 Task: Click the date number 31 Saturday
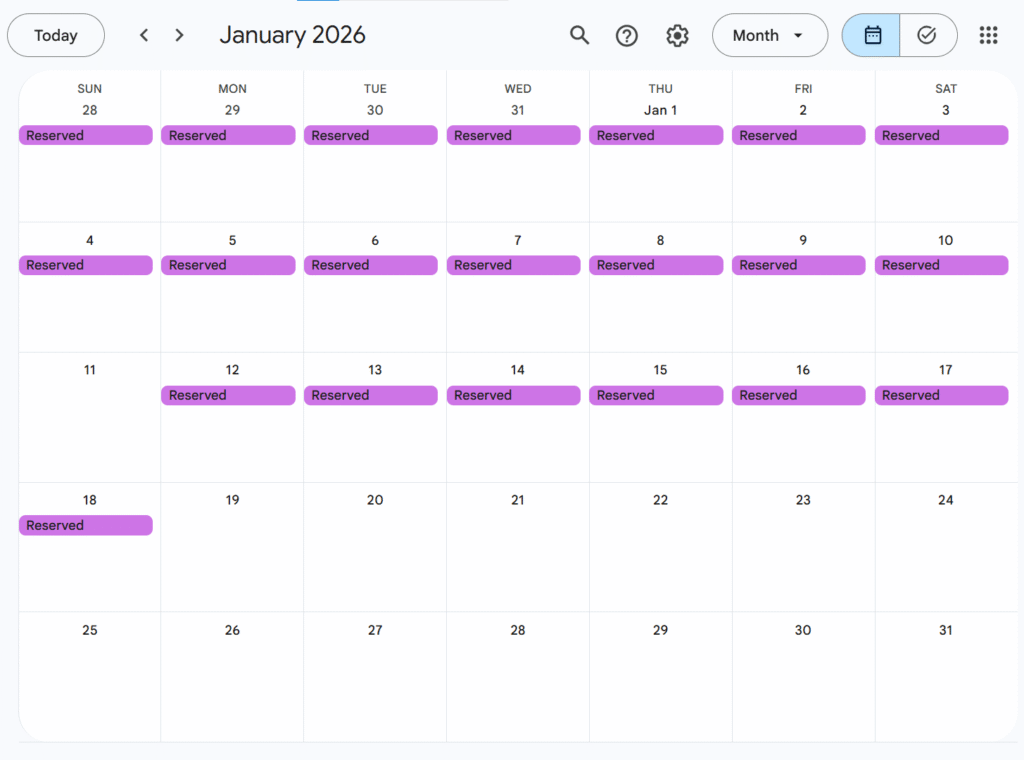945,630
